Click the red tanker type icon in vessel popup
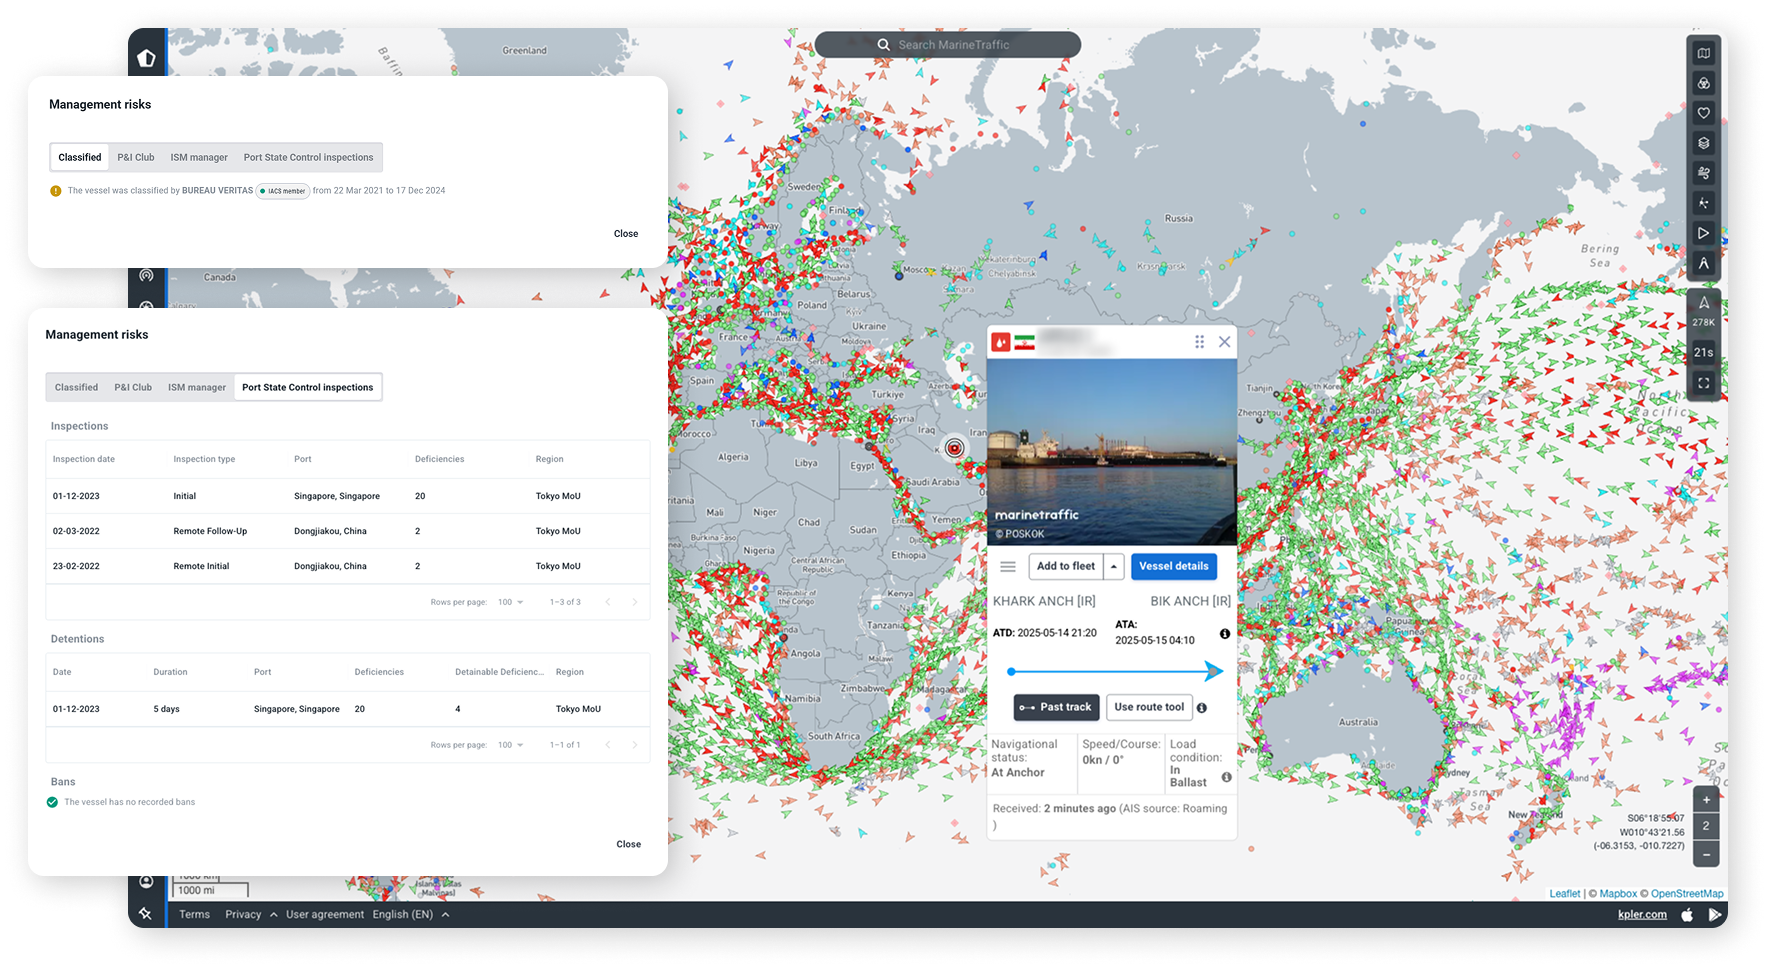This screenshot has height=967, width=1767. [1000, 342]
